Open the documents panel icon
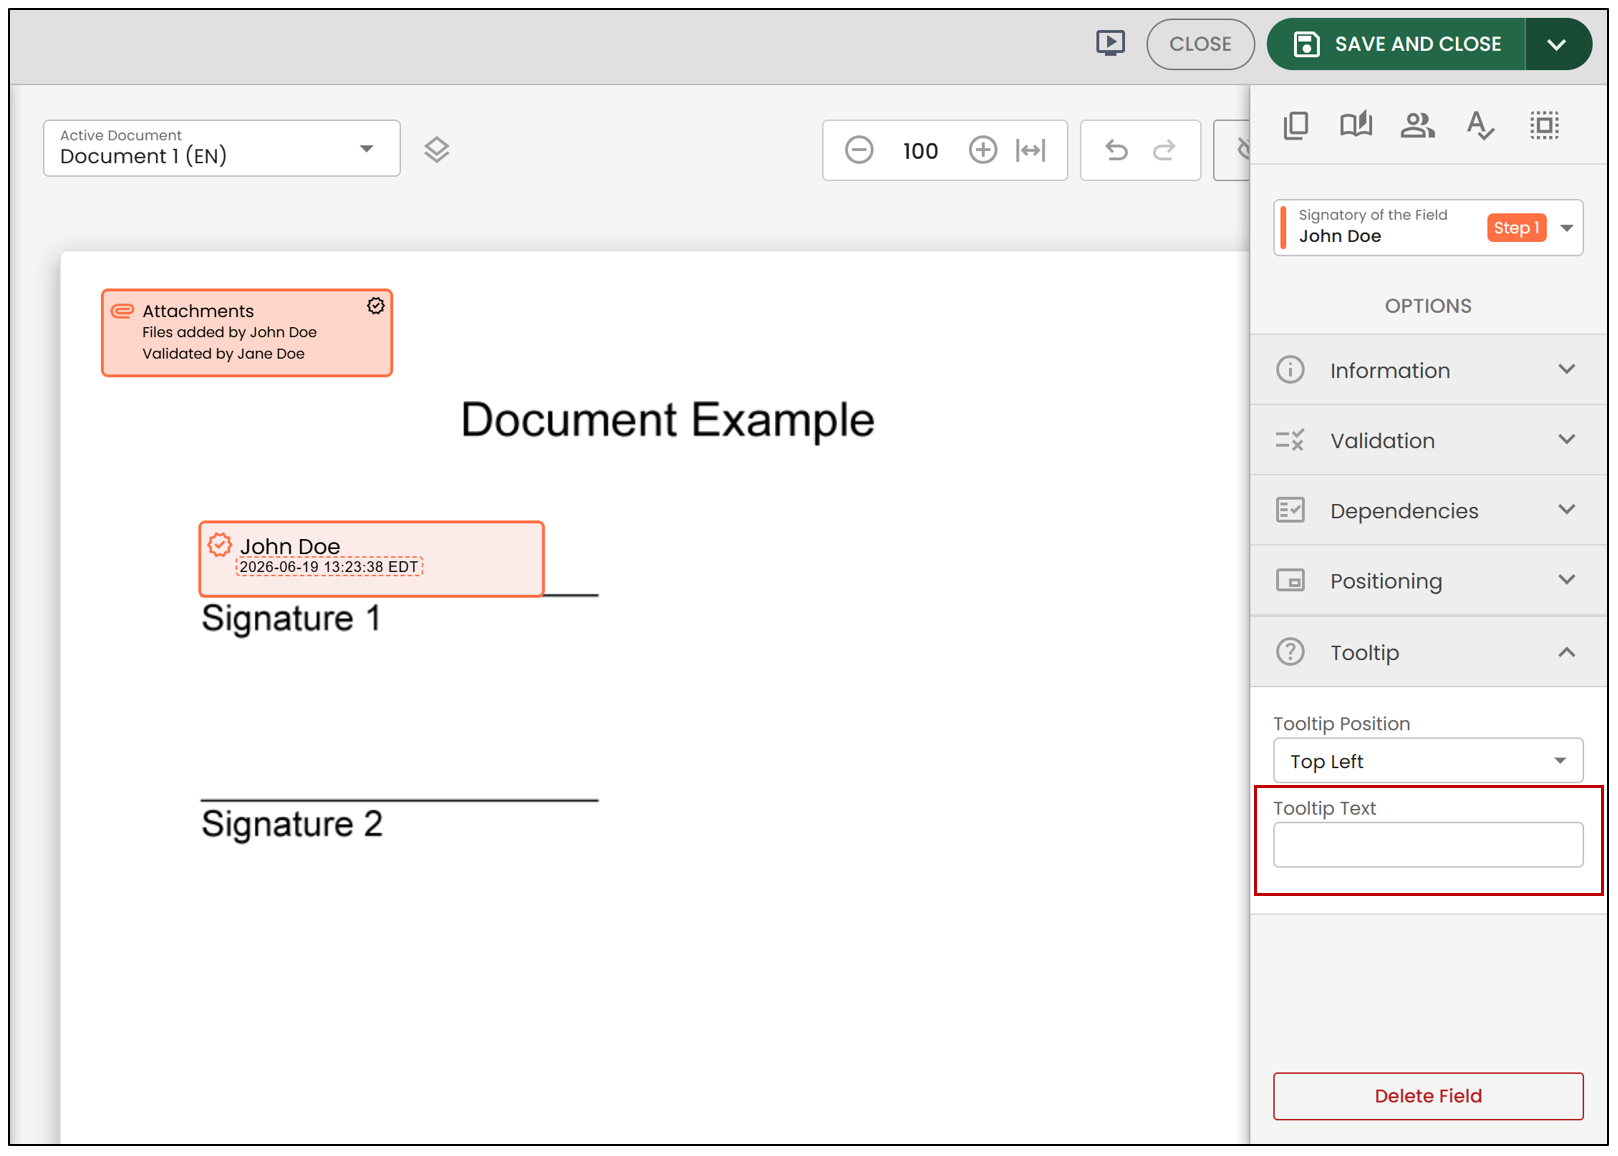The image size is (1618, 1156). pyautogui.click(x=1296, y=125)
